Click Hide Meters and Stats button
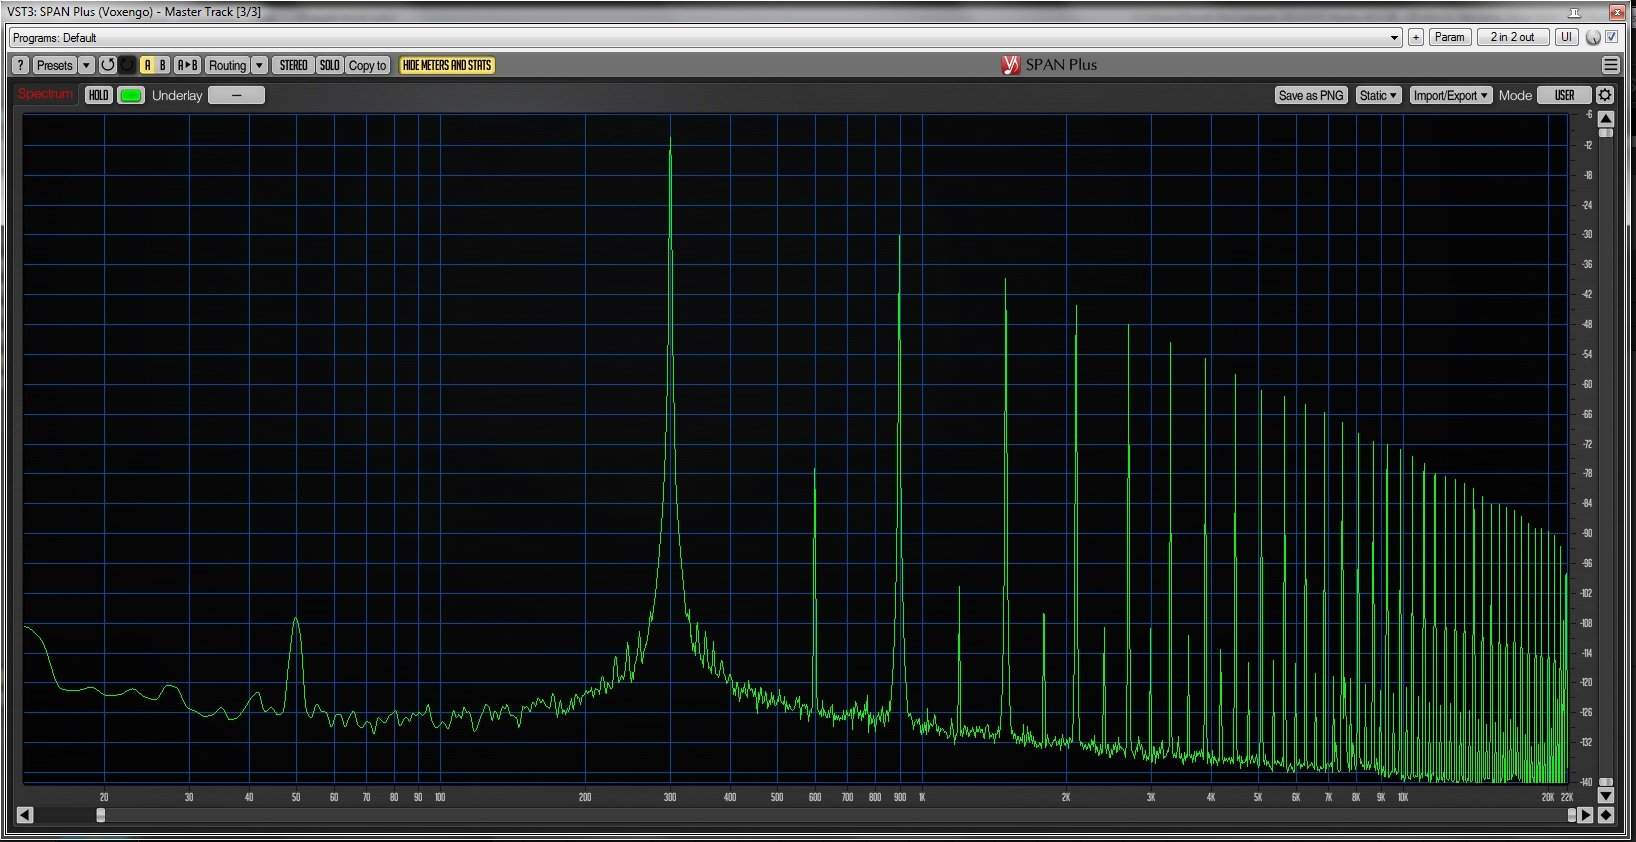This screenshot has height=842, width=1636. [447, 65]
